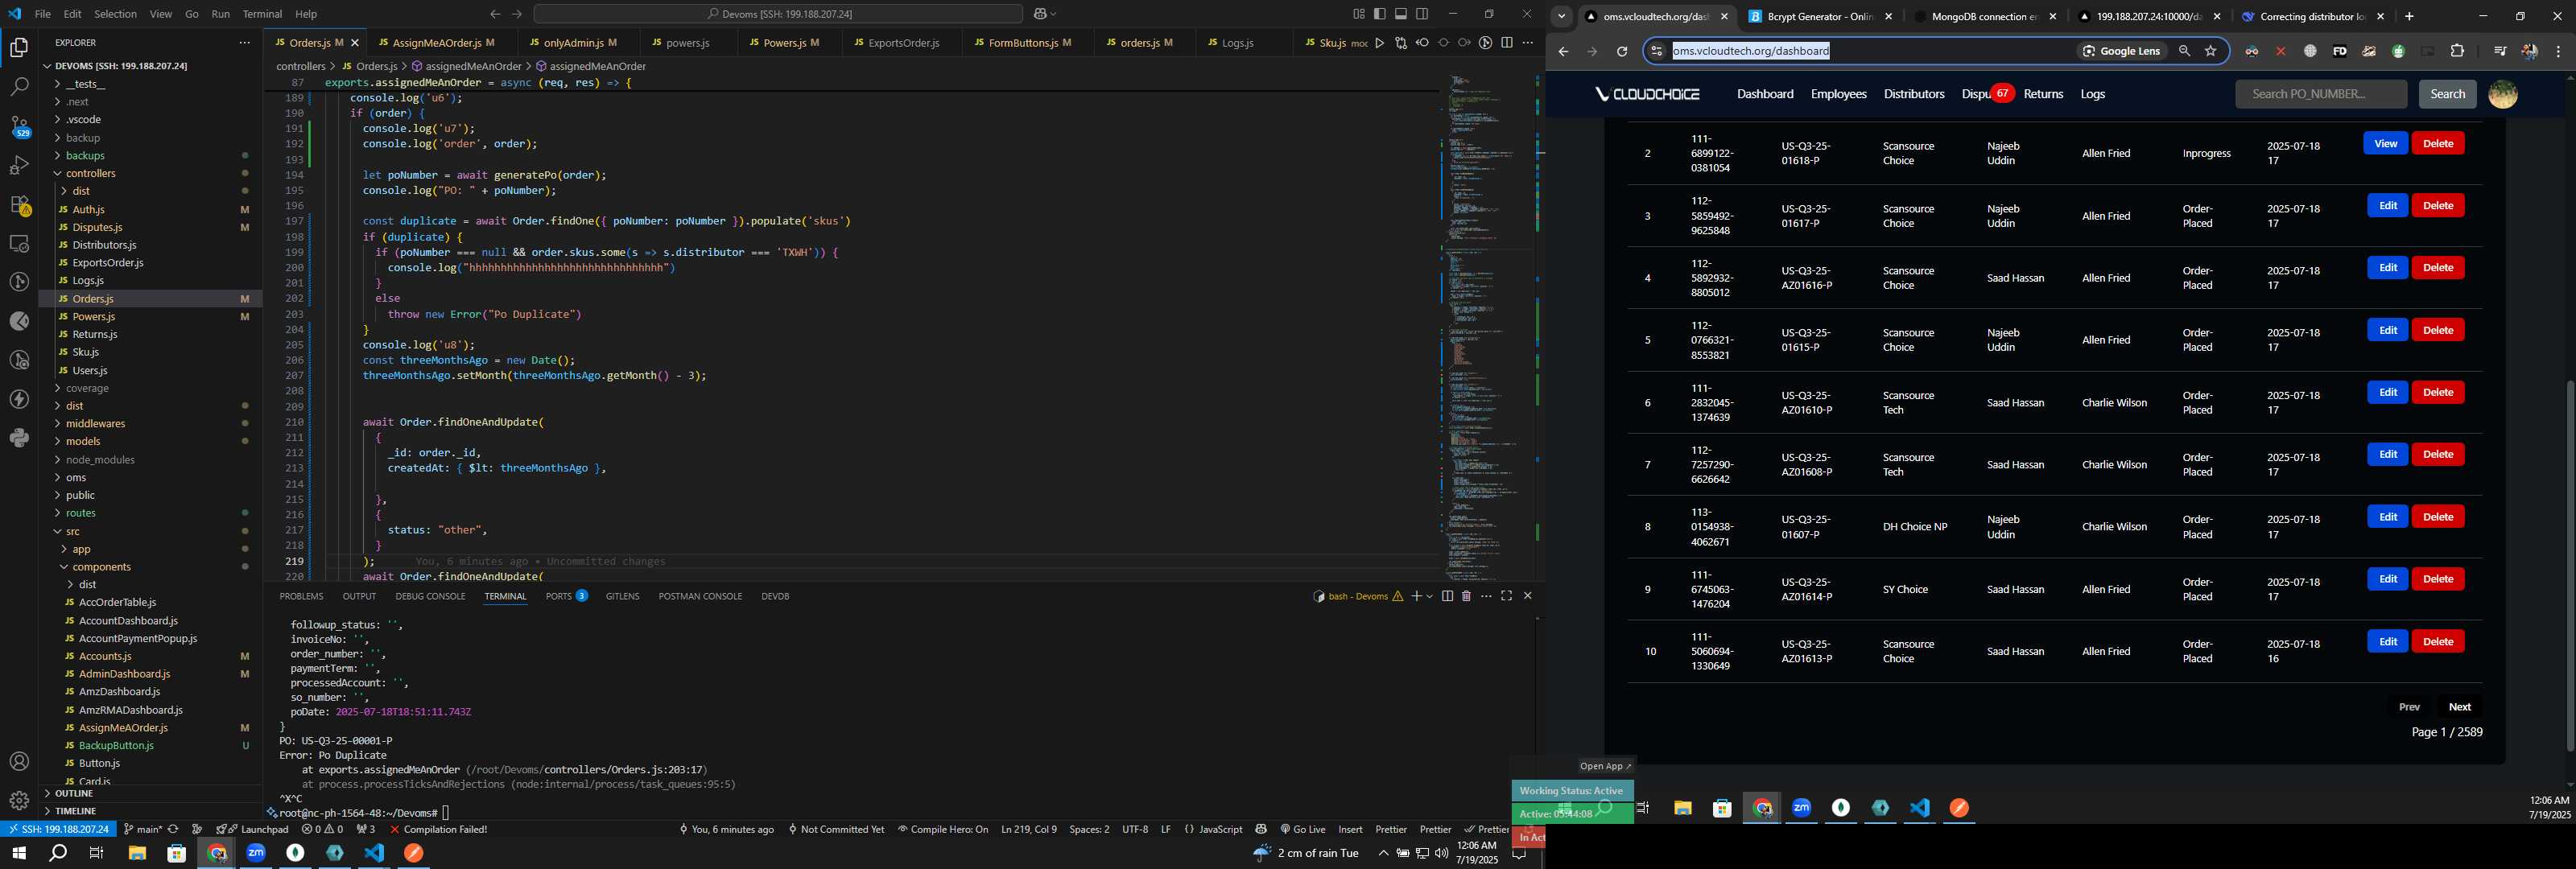Open the Manage gear in VS Code

point(19,801)
